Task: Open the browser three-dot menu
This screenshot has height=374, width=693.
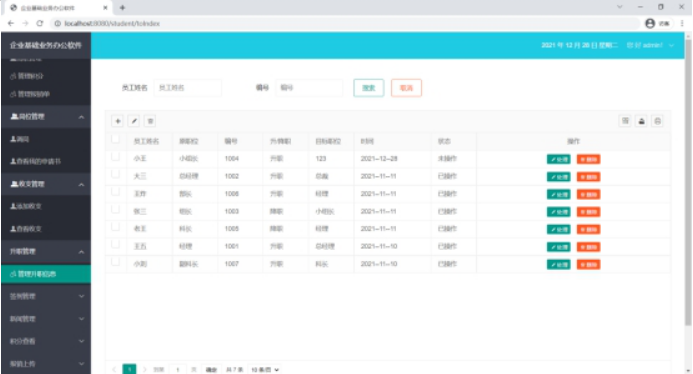Action: click(682, 23)
